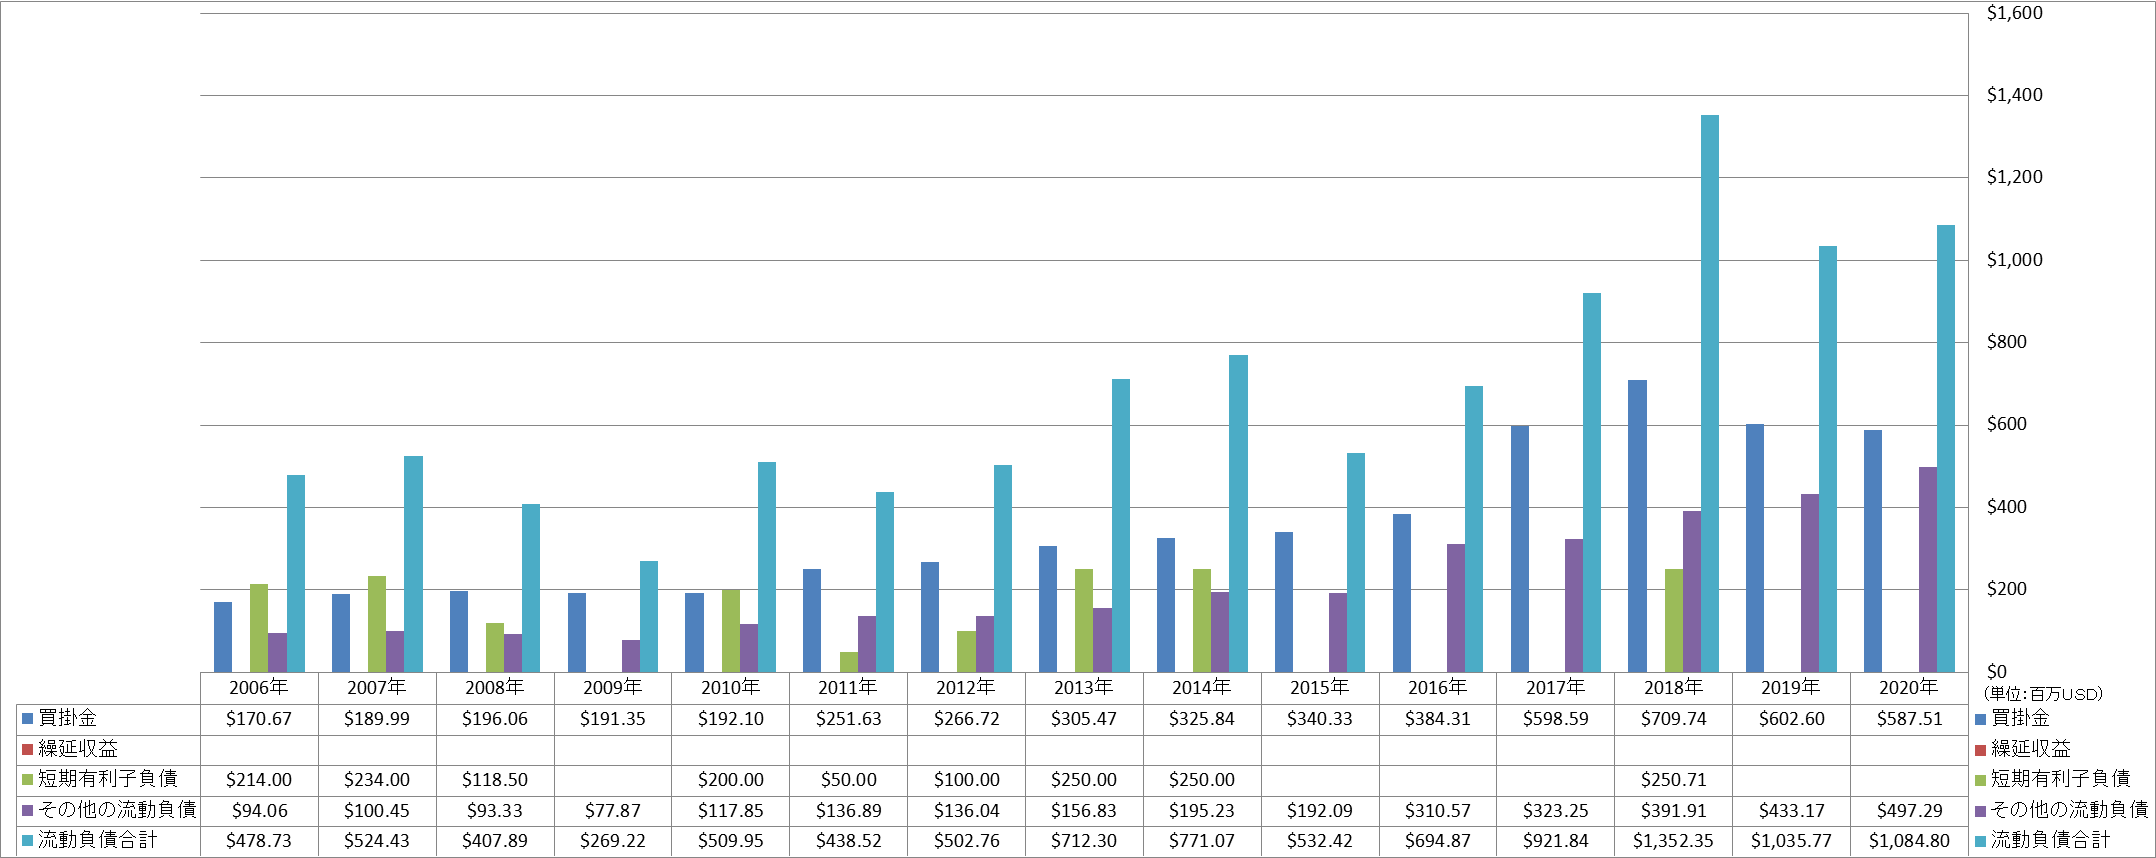
Task: Select the $118.50 cell for 2008年
Action: pos(495,780)
